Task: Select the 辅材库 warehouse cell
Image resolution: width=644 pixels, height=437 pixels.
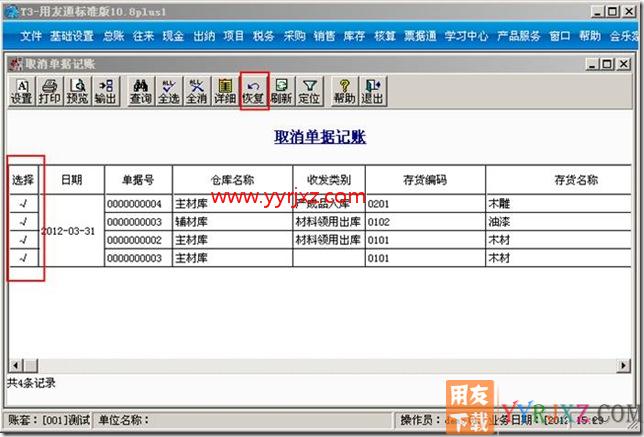Action: click(x=232, y=222)
